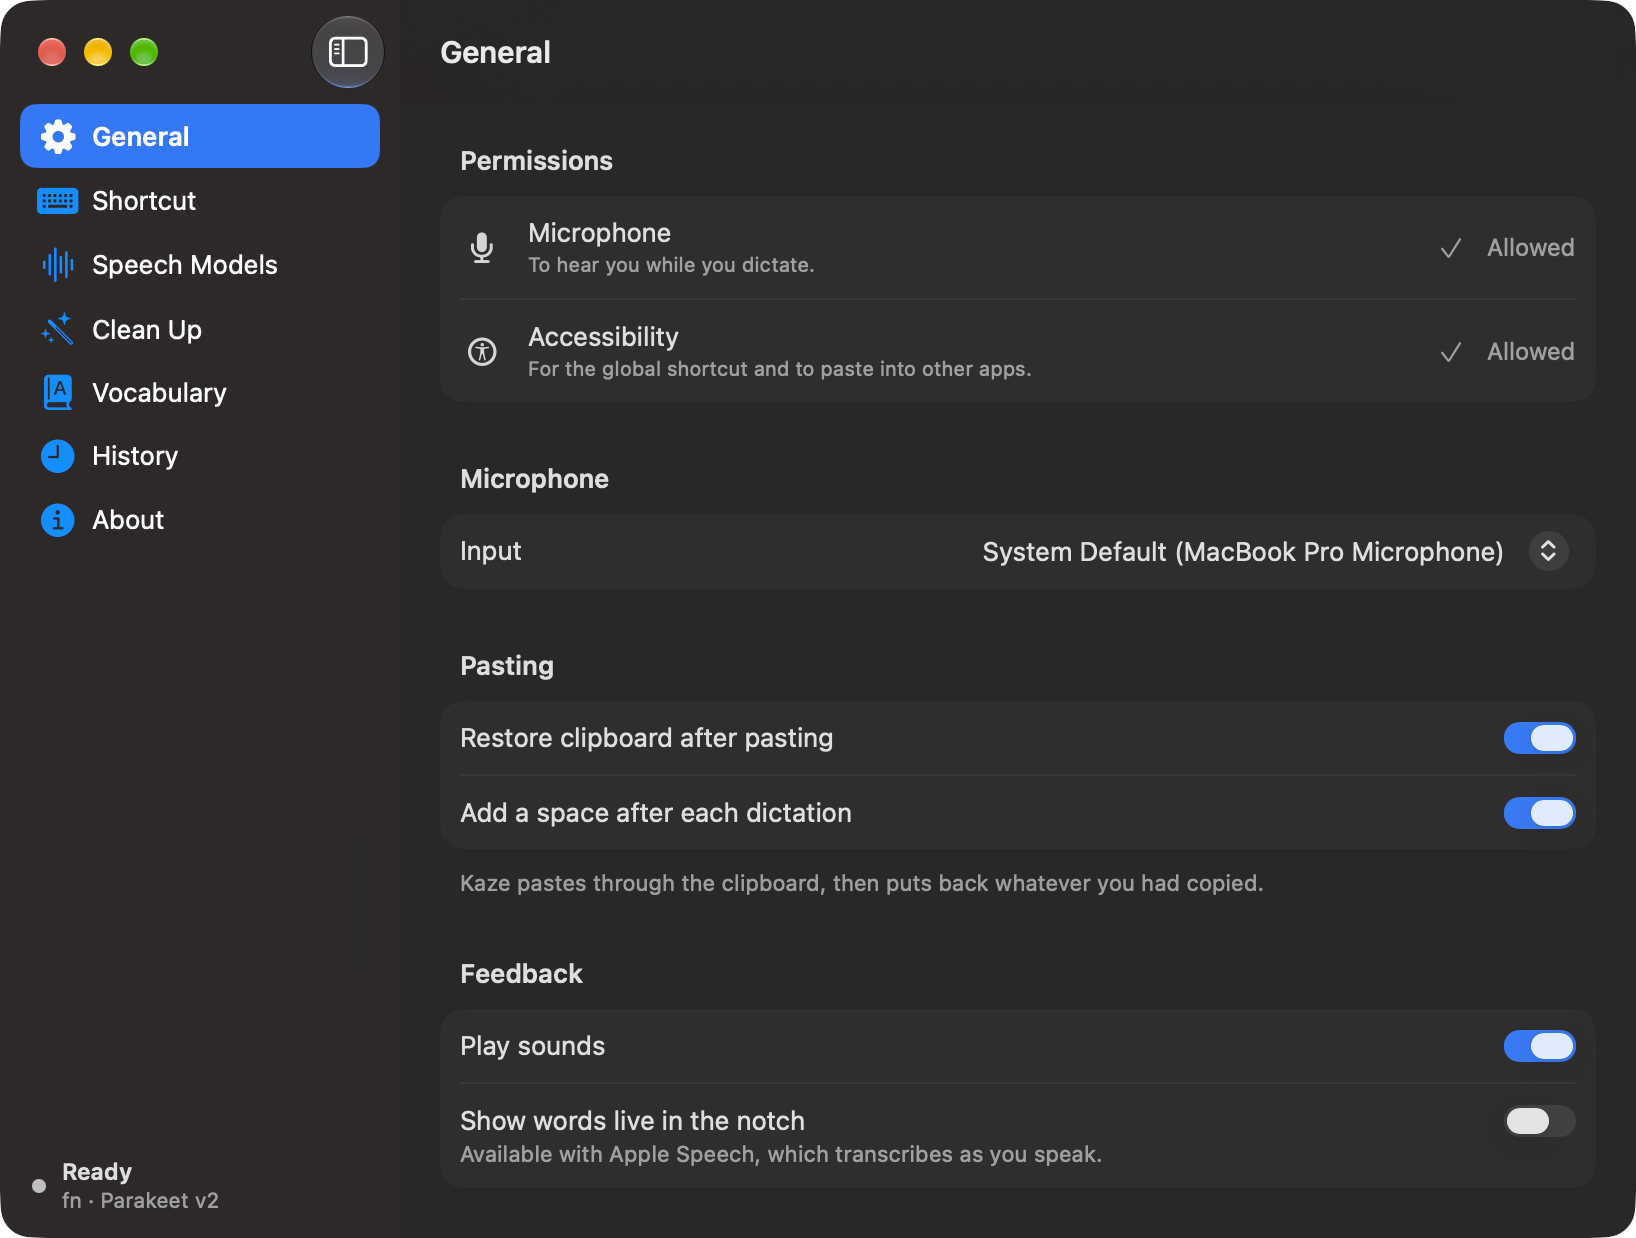Click the Ready status dot

click(39, 1186)
